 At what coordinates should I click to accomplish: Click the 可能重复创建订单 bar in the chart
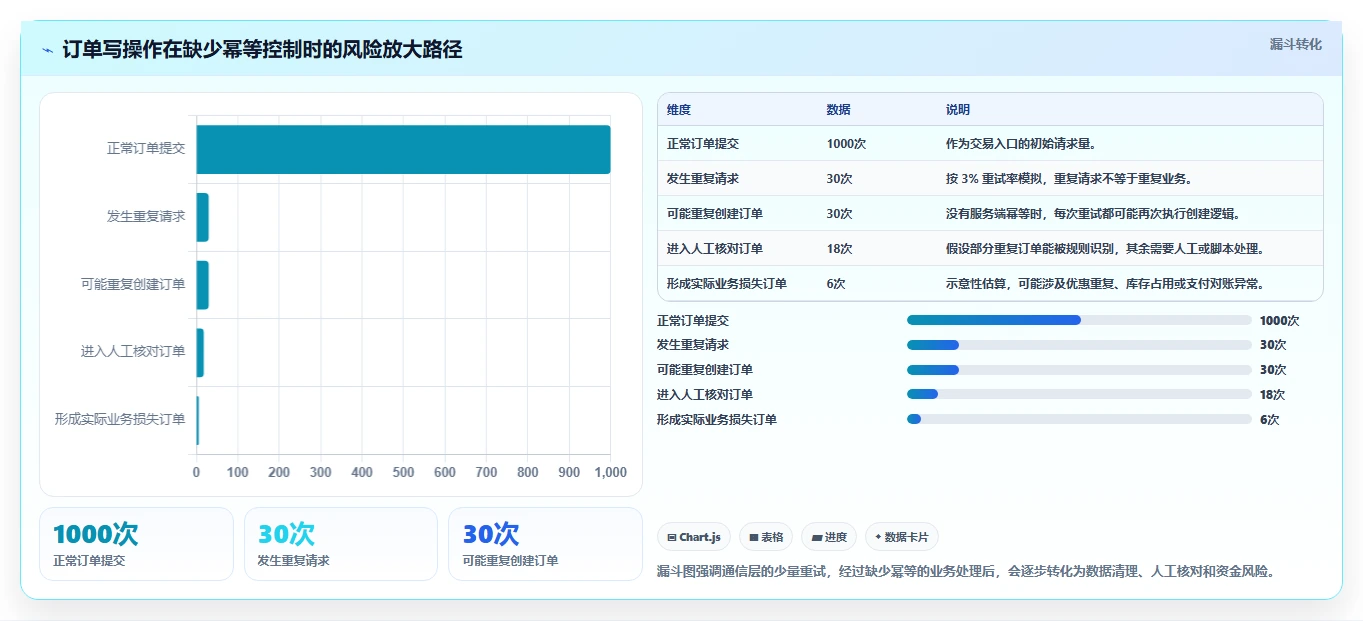click(202, 285)
